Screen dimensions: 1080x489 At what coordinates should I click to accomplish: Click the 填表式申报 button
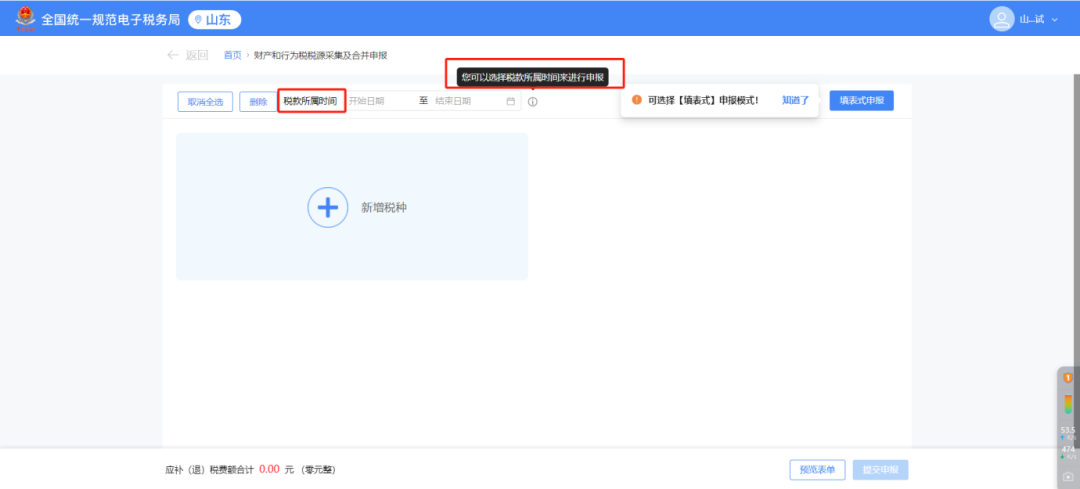pos(862,101)
